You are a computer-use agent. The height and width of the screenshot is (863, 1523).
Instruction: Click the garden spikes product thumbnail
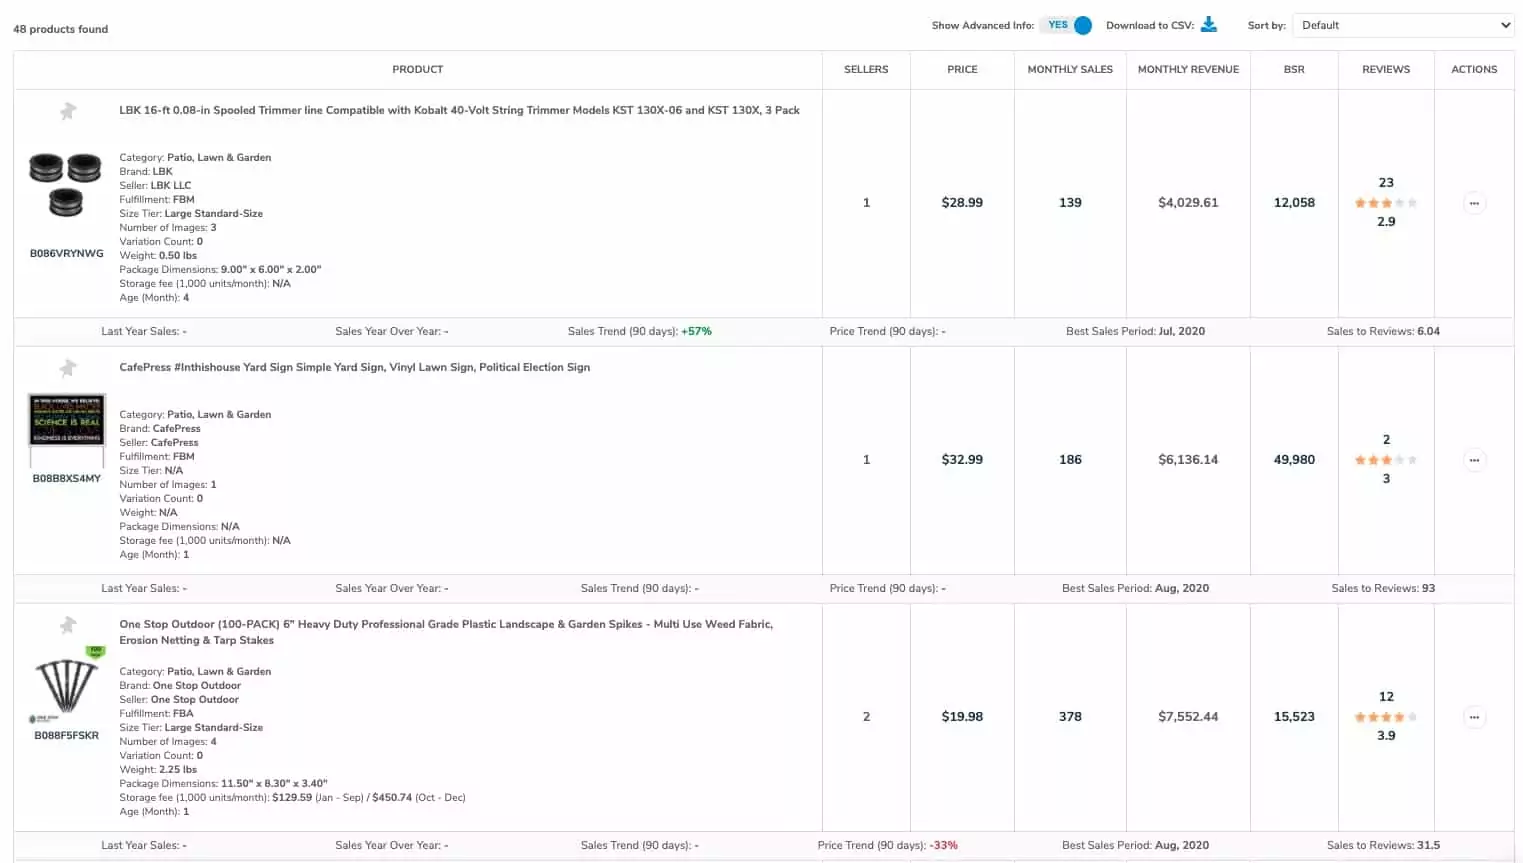[66, 685]
